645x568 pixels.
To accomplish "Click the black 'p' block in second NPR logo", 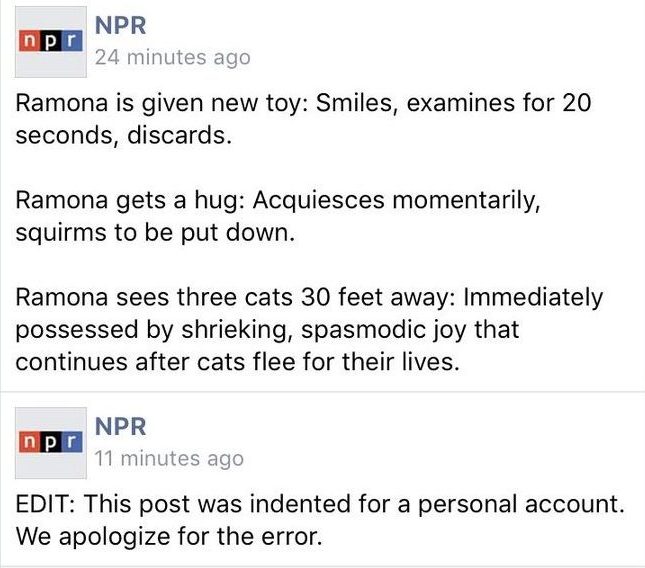I will [x=47, y=441].
